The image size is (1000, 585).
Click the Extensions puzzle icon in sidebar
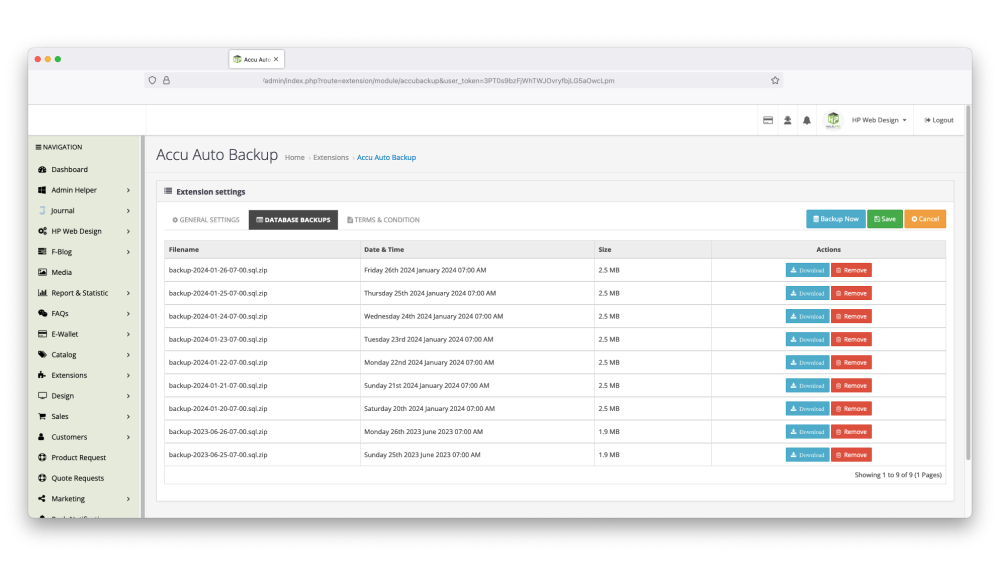tap(42, 375)
